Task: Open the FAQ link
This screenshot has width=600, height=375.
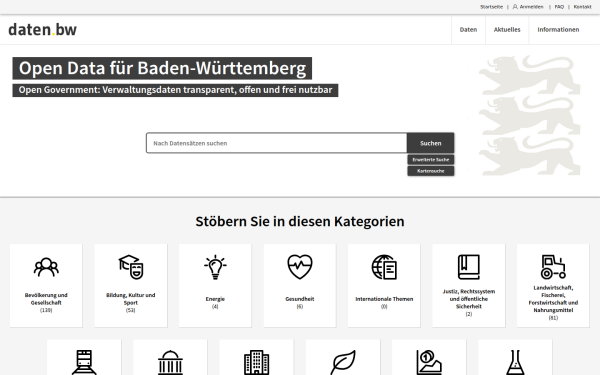Action: [x=559, y=7]
